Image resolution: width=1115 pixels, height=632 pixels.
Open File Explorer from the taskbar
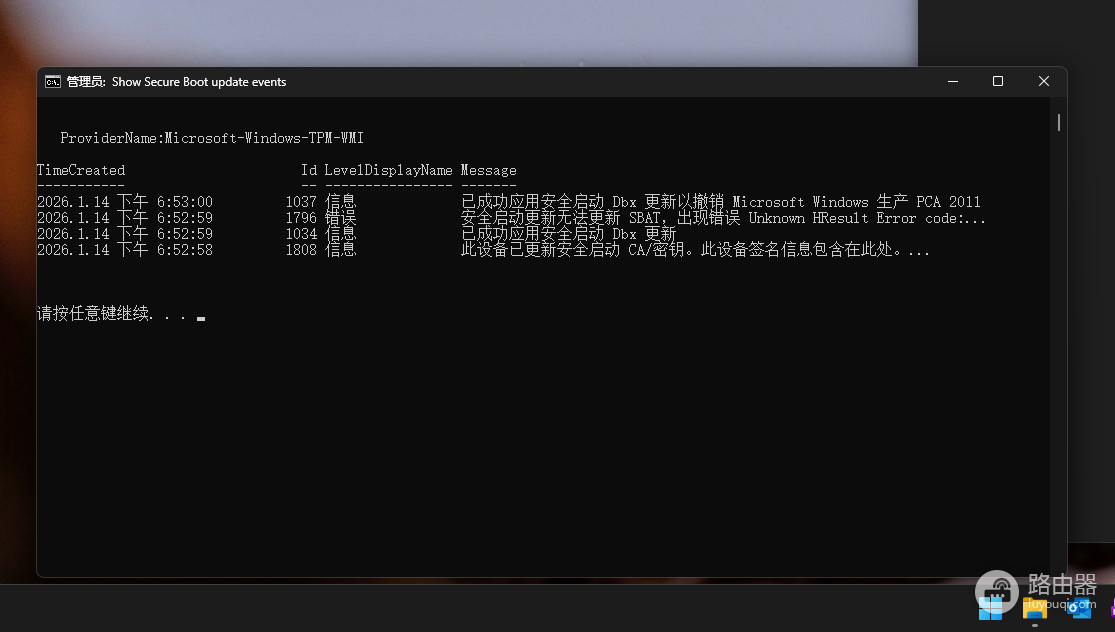1035,608
